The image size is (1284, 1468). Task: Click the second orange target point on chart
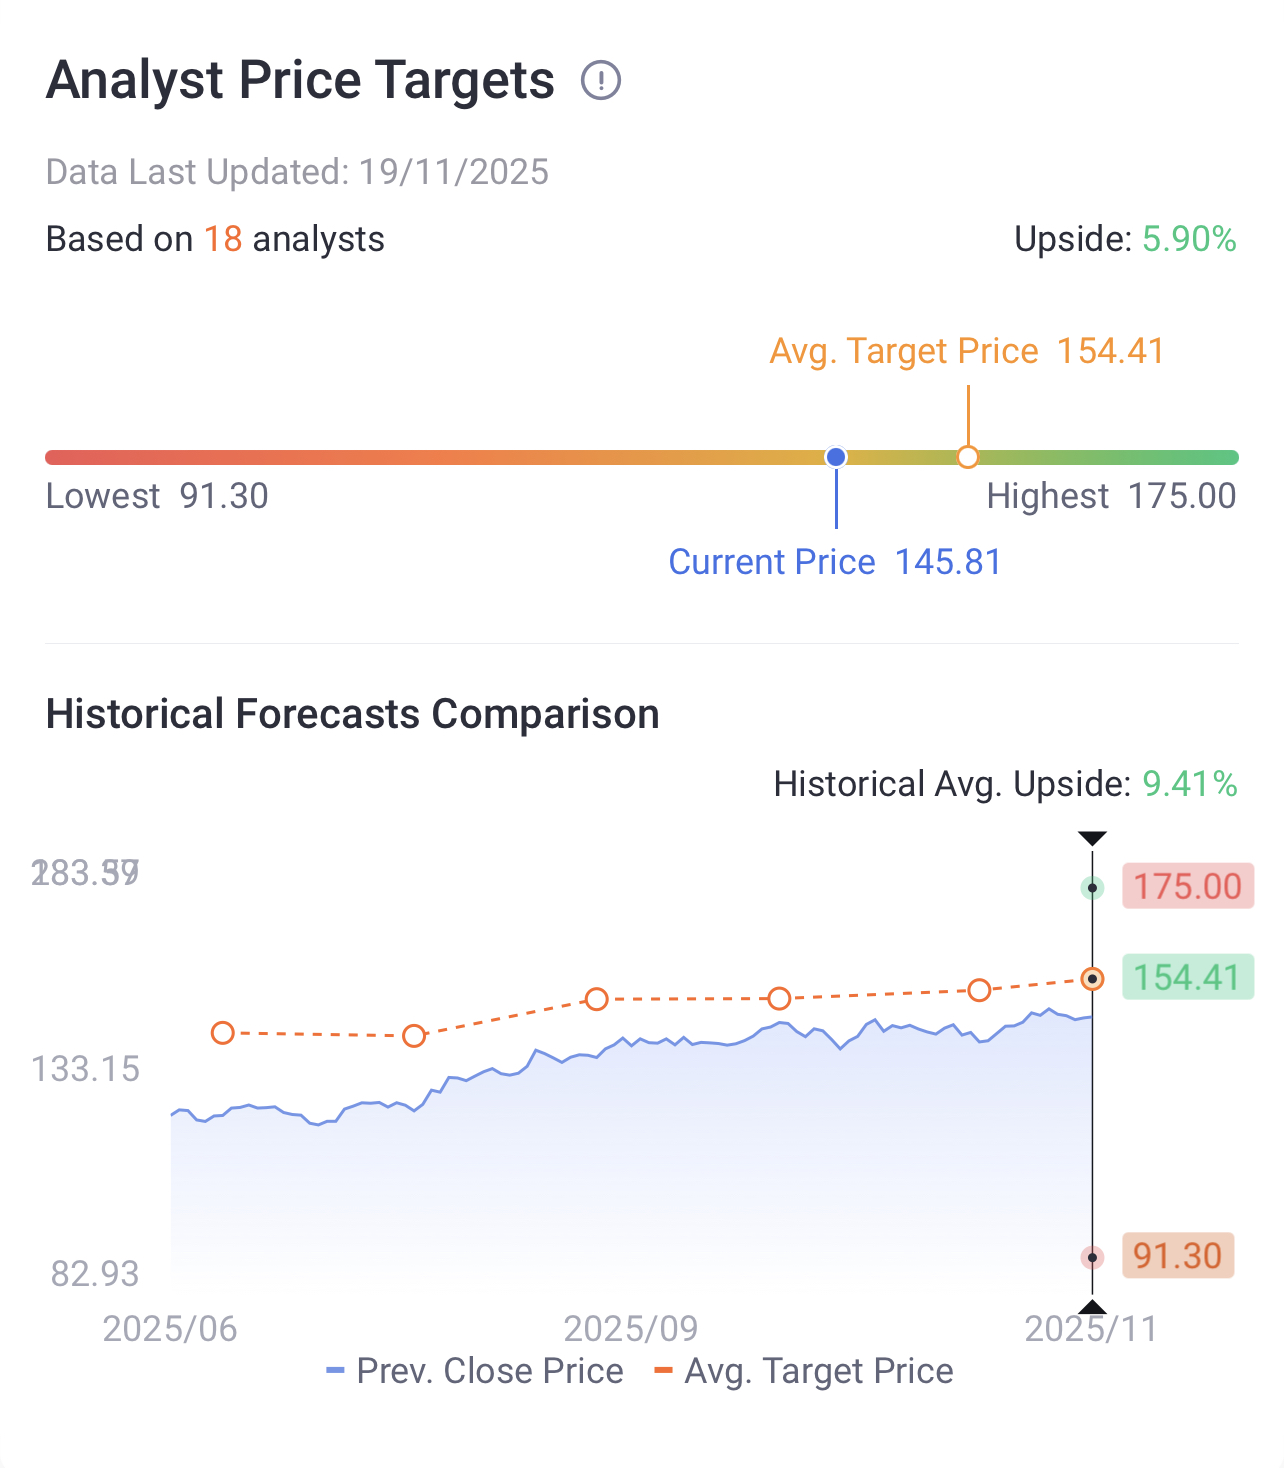pos(414,1036)
